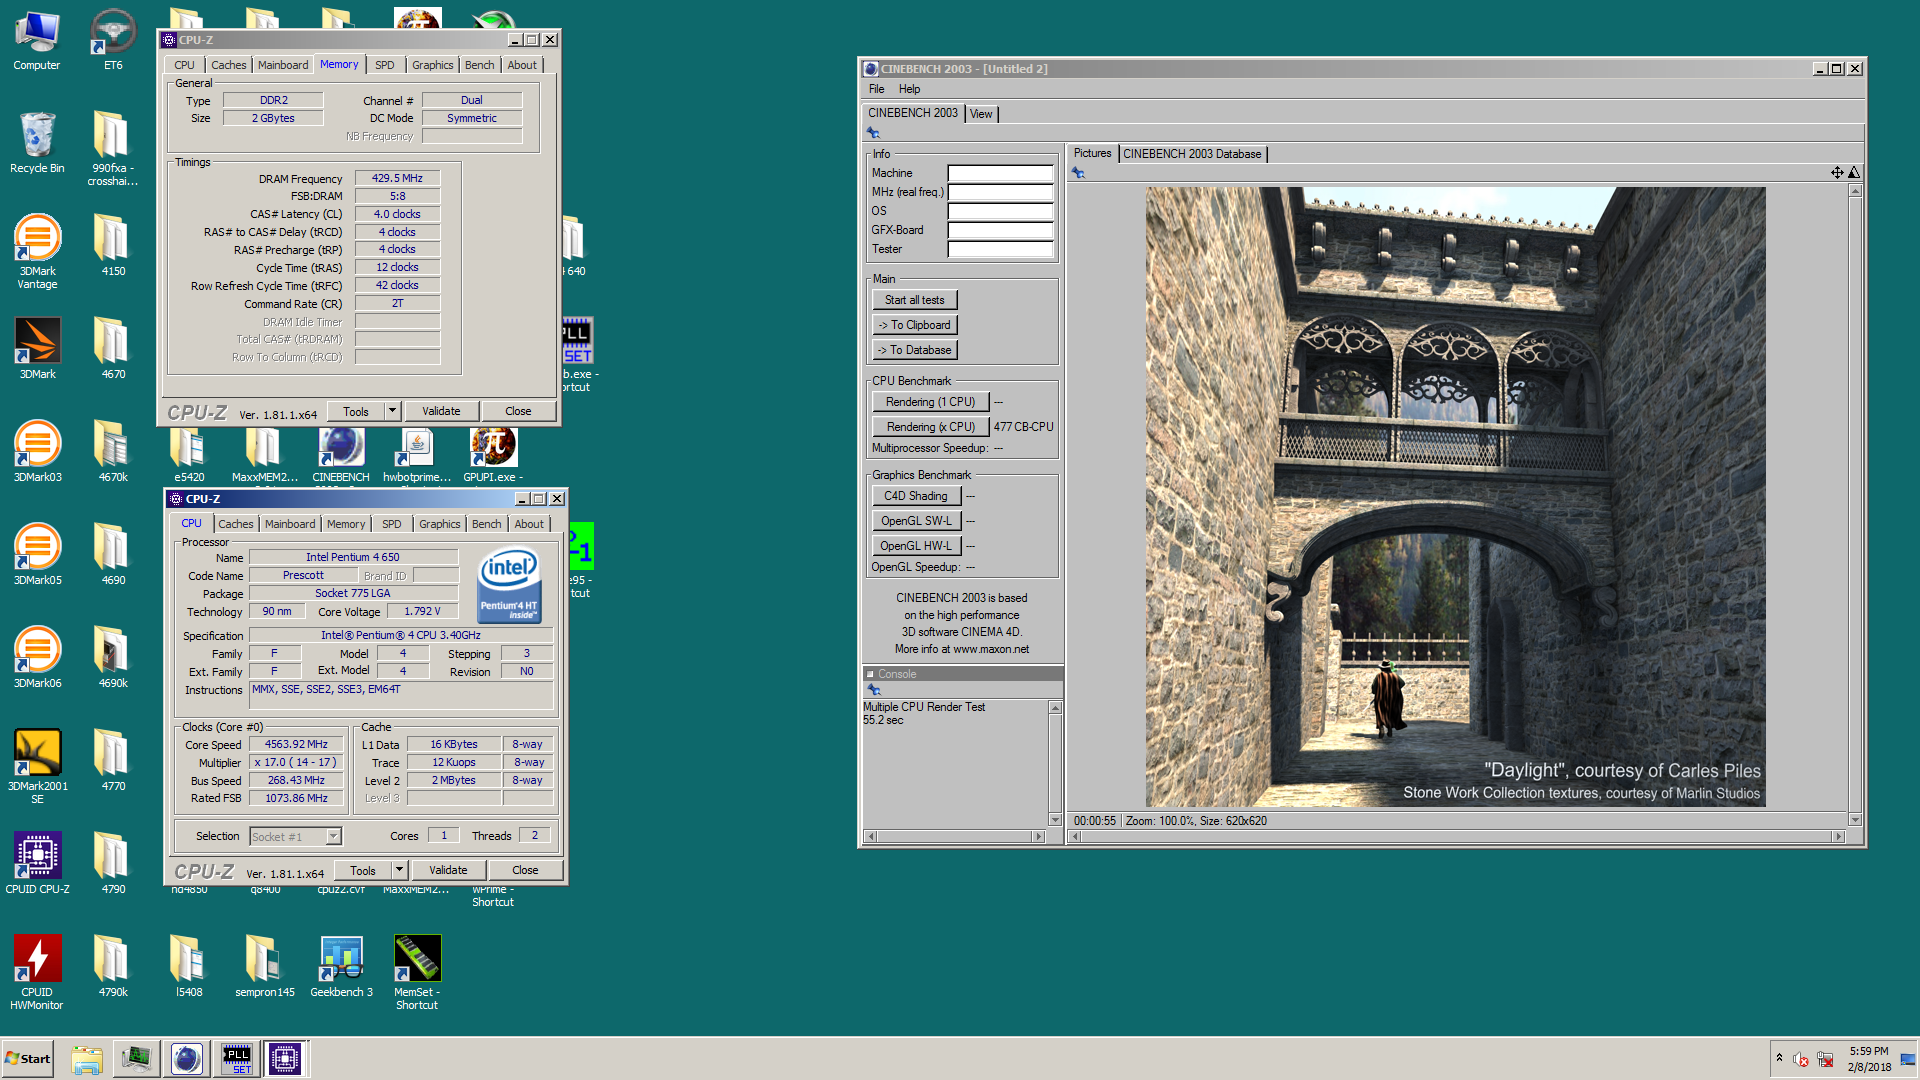The image size is (1920, 1080).
Task: Launch the 3DMark shortcut
Action: (37, 349)
